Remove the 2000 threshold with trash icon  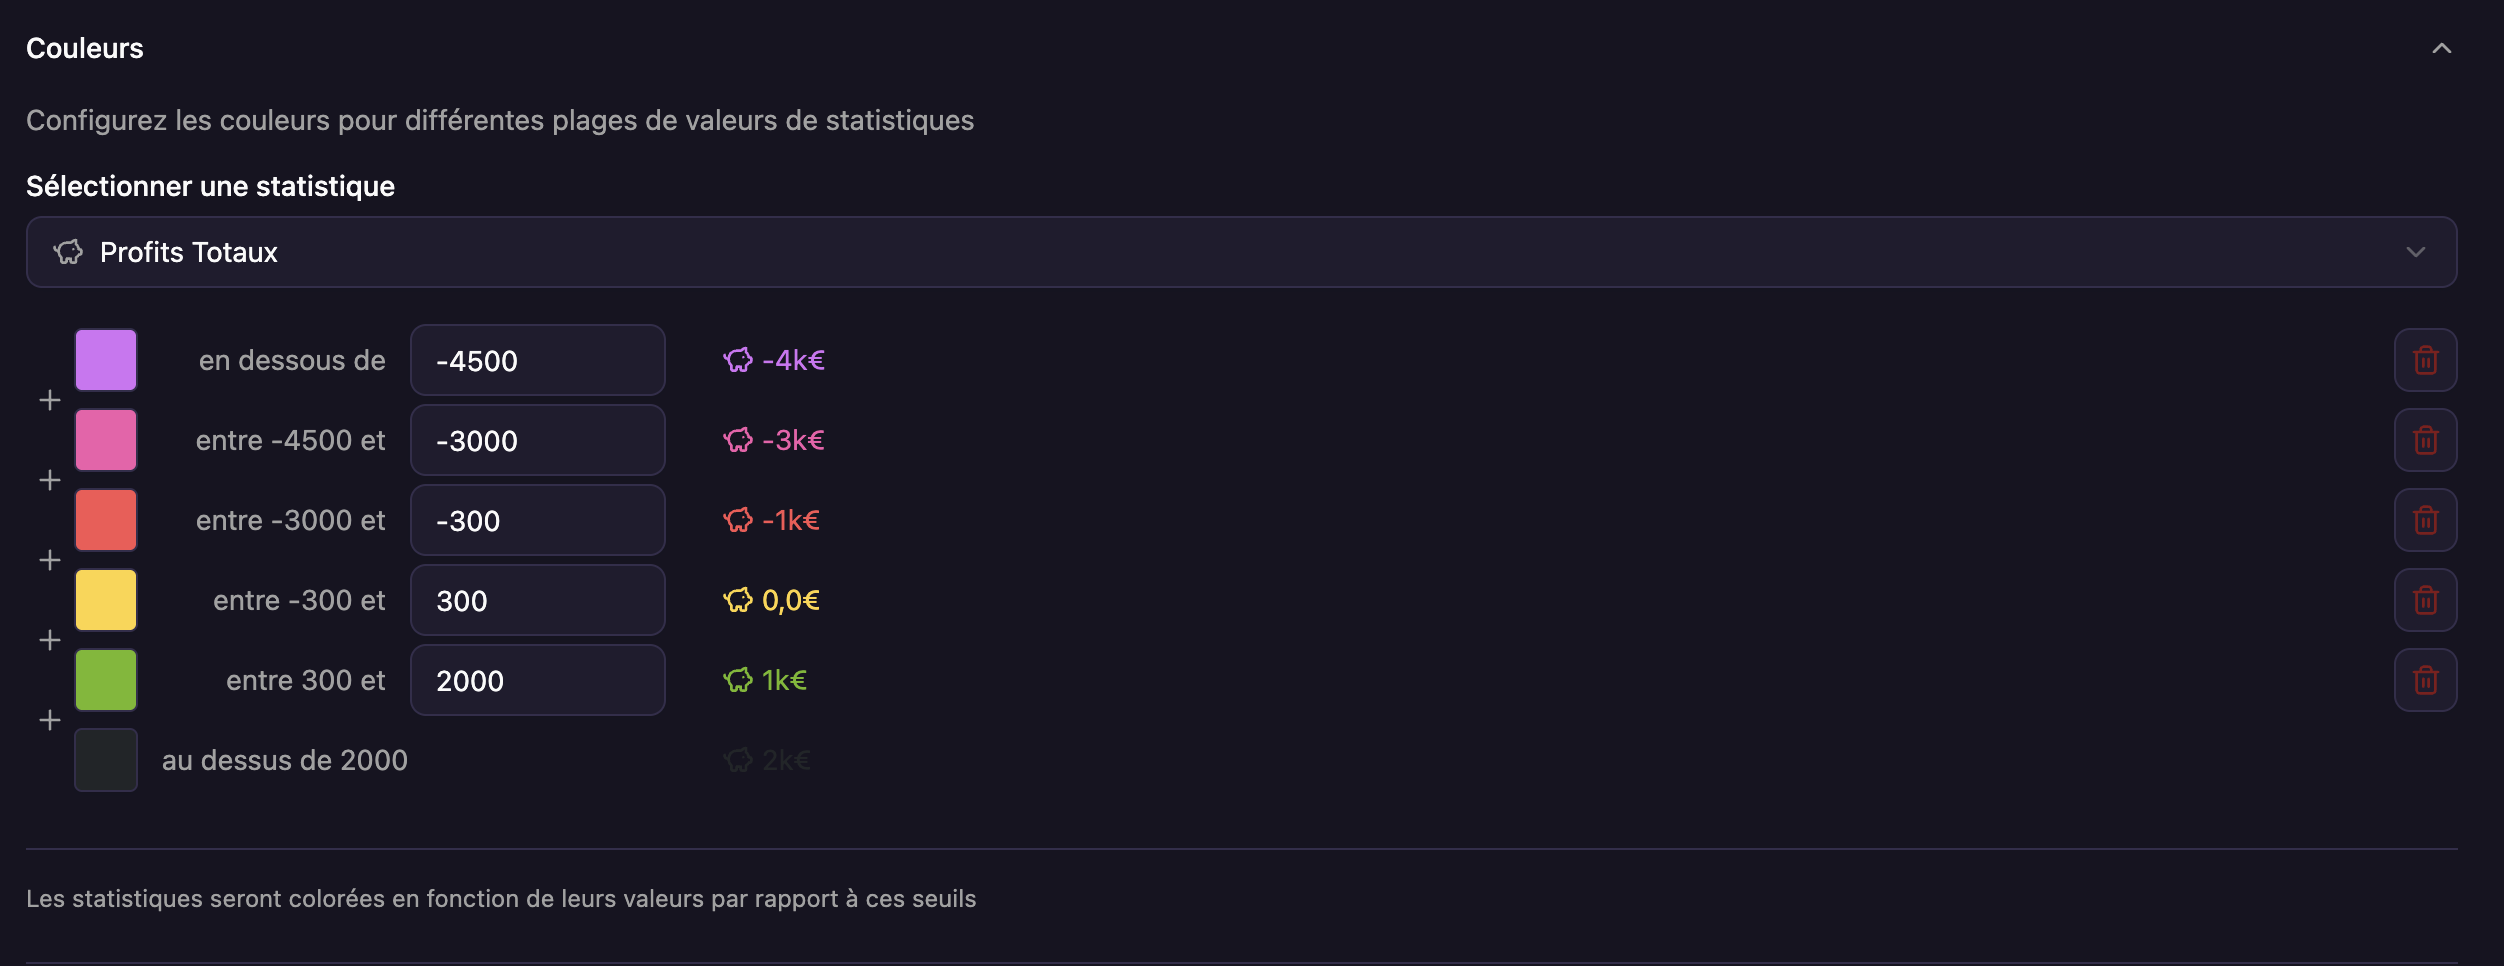pos(2425,680)
